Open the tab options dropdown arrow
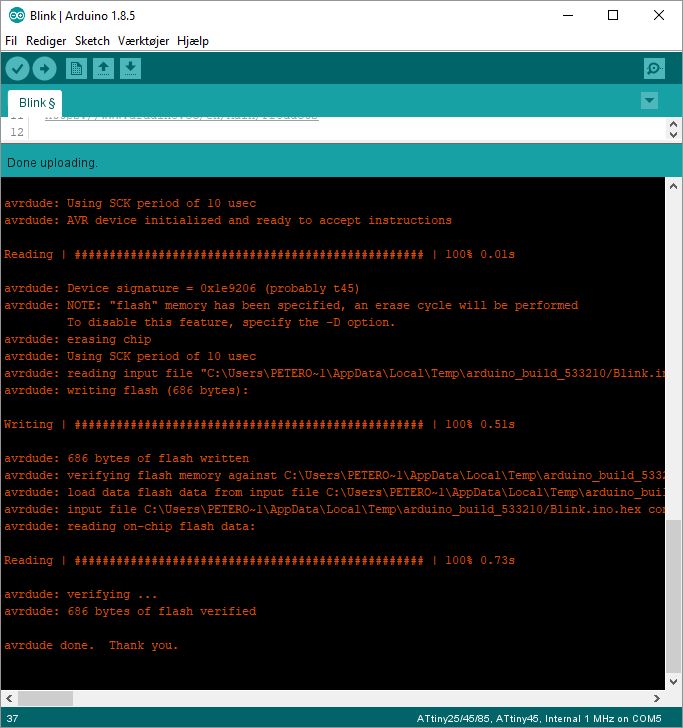Viewport: 683px width, 728px height. (x=649, y=100)
